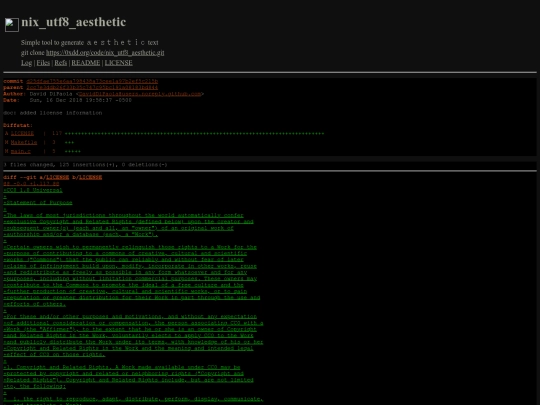Click the '+Statement of Purpose' diff line
The image size is (540, 405).
(38, 202)
